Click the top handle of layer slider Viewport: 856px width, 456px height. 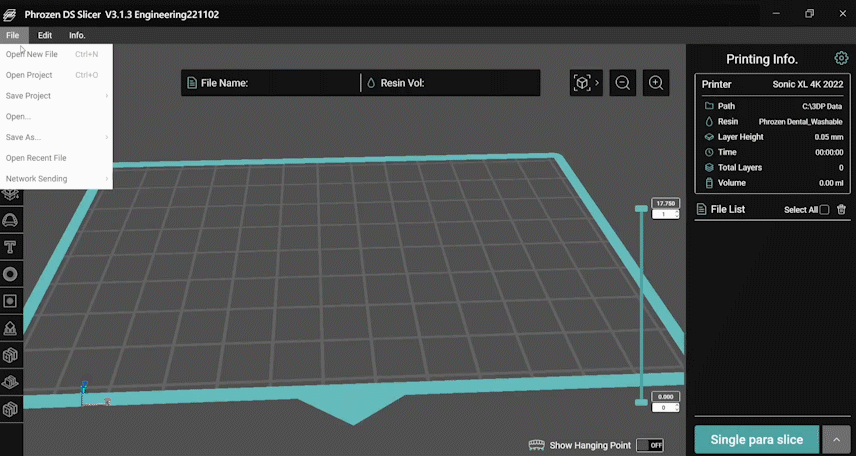pos(641,209)
